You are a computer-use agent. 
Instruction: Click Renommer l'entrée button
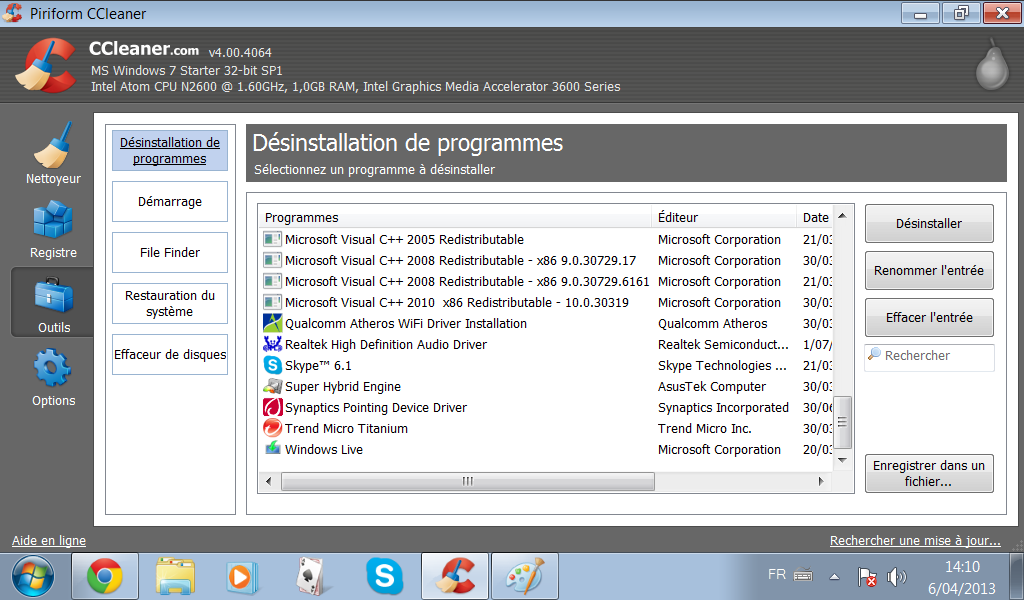(929, 270)
